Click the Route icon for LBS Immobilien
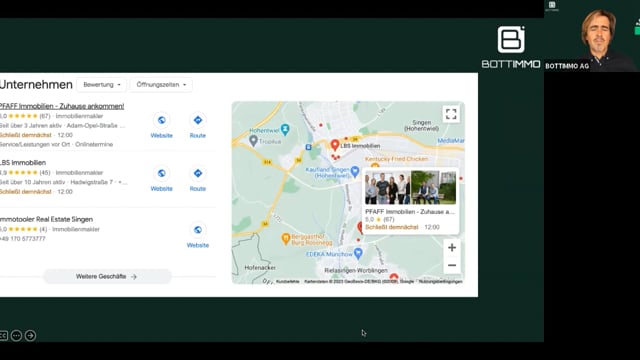The height and width of the screenshot is (360, 640). coord(198,173)
